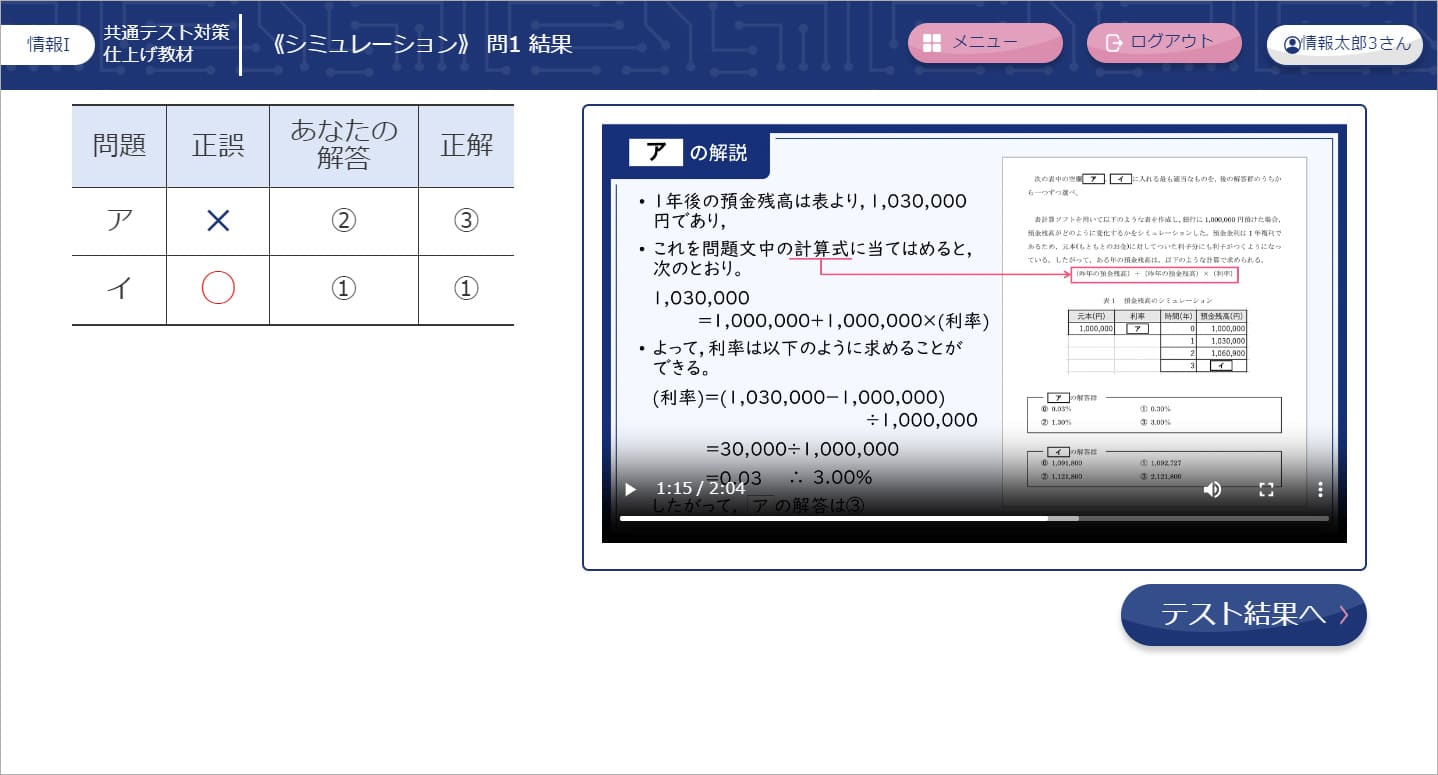The image size is (1438, 775).
Task: Click the × incorrect mark for ア
Action: pos(218,221)
